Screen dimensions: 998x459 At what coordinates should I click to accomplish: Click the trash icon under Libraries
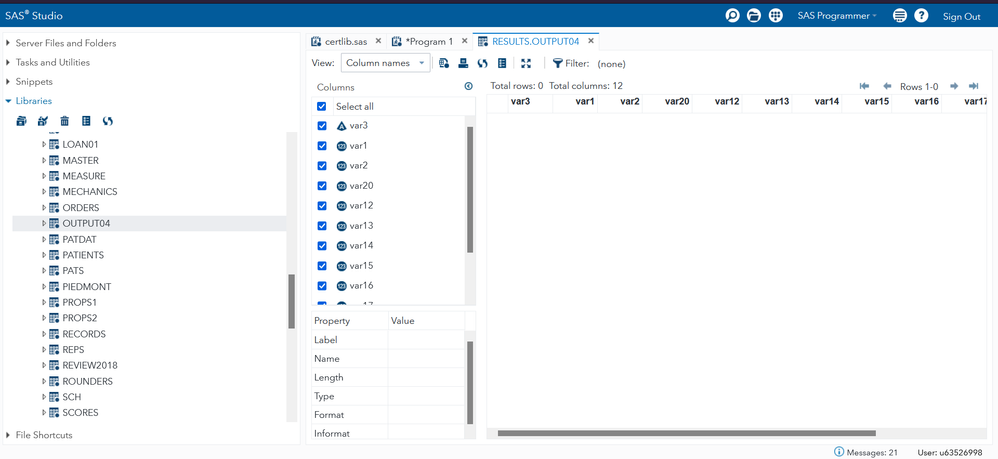[x=64, y=121]
